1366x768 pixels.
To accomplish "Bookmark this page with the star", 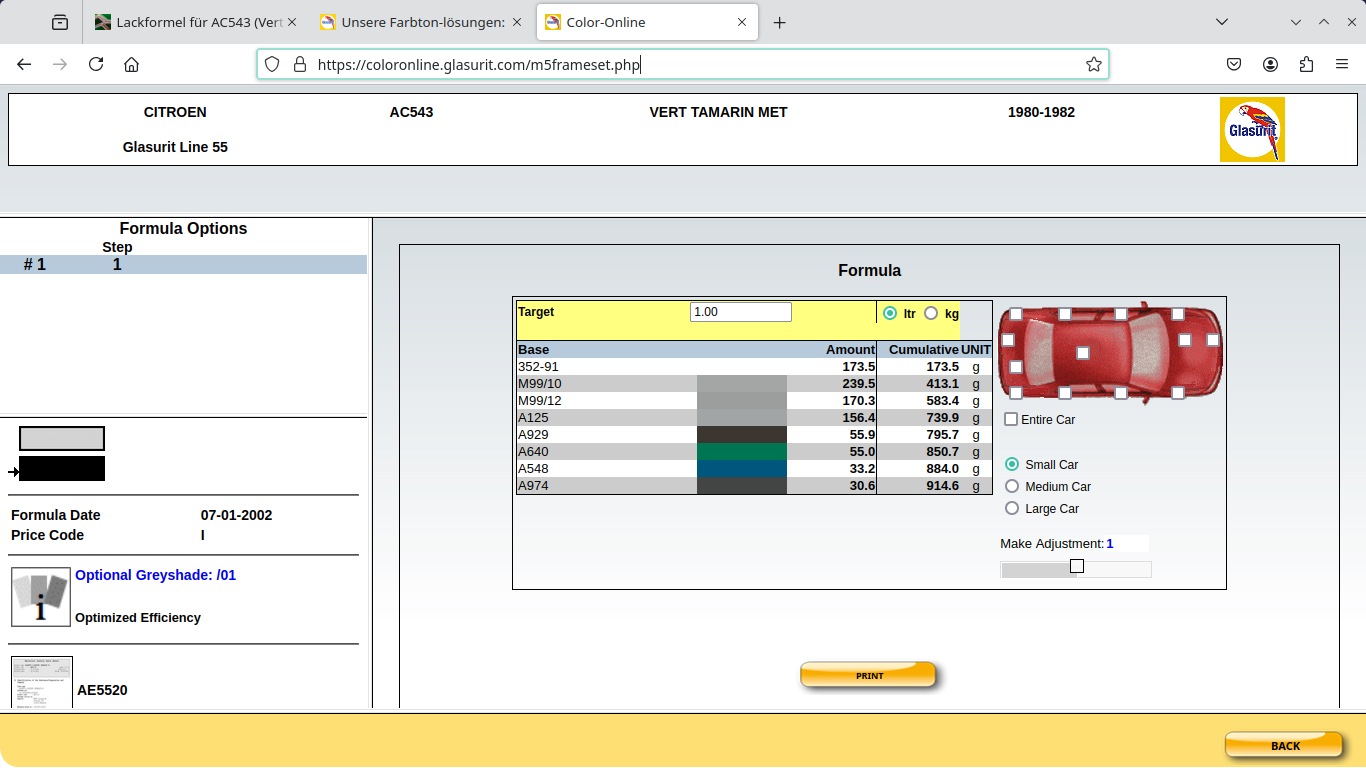I will click(x=1094, y=64).
